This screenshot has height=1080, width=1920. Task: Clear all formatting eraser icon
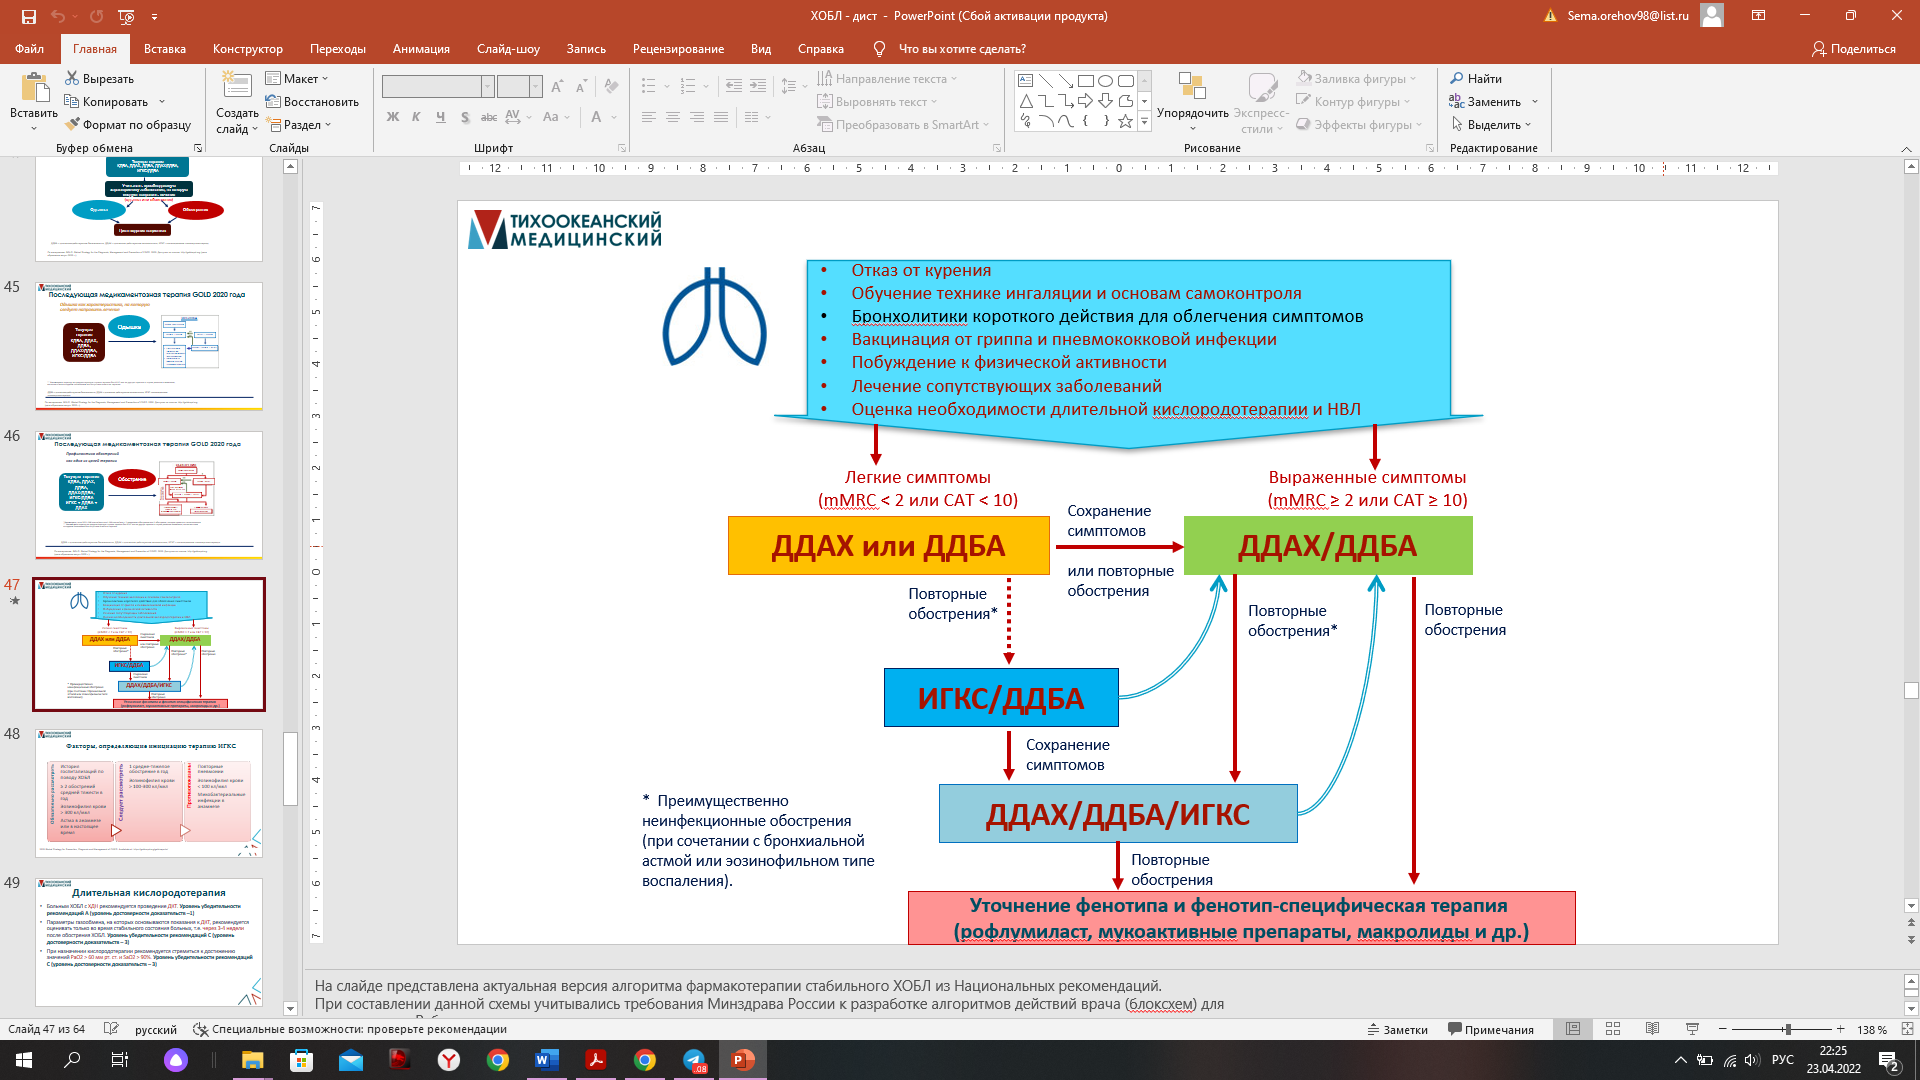click(611, 87)
